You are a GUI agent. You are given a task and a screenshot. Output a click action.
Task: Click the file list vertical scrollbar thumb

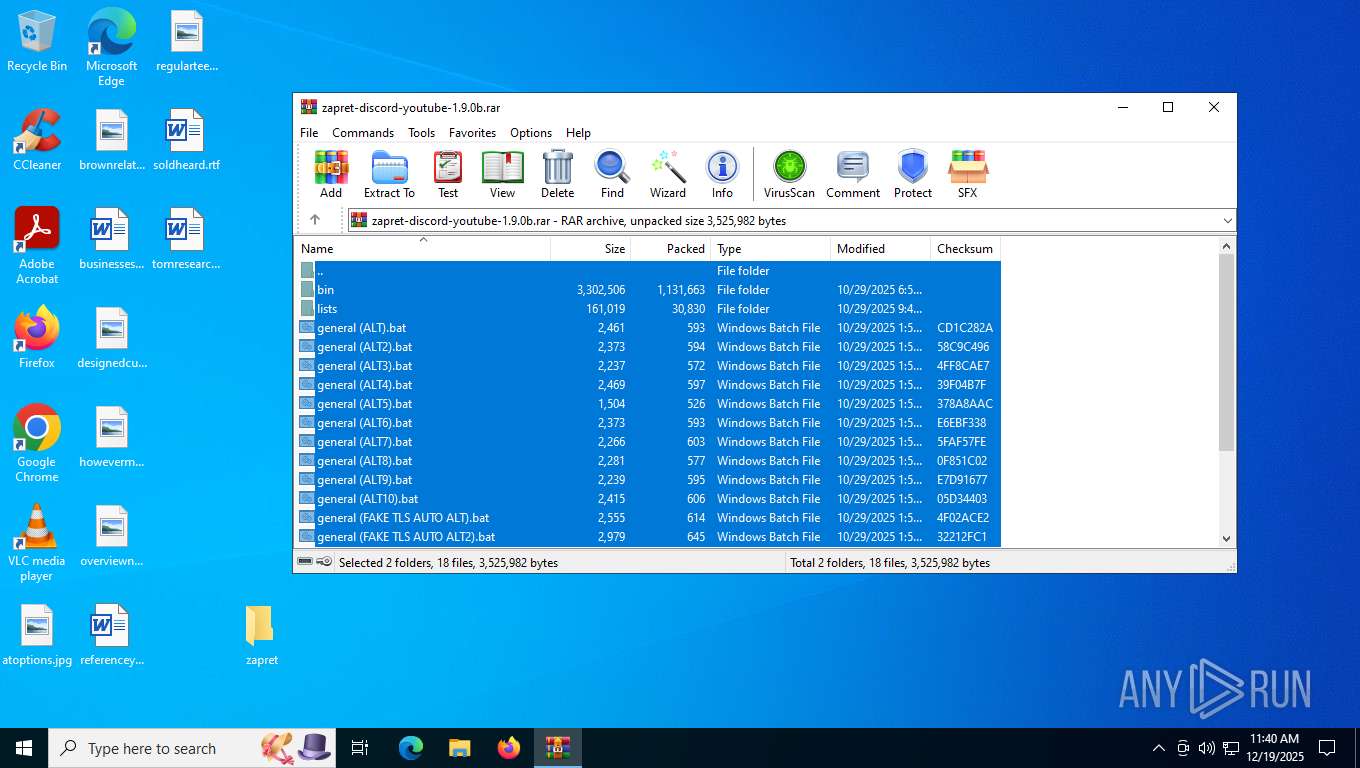click(1227, 352)
